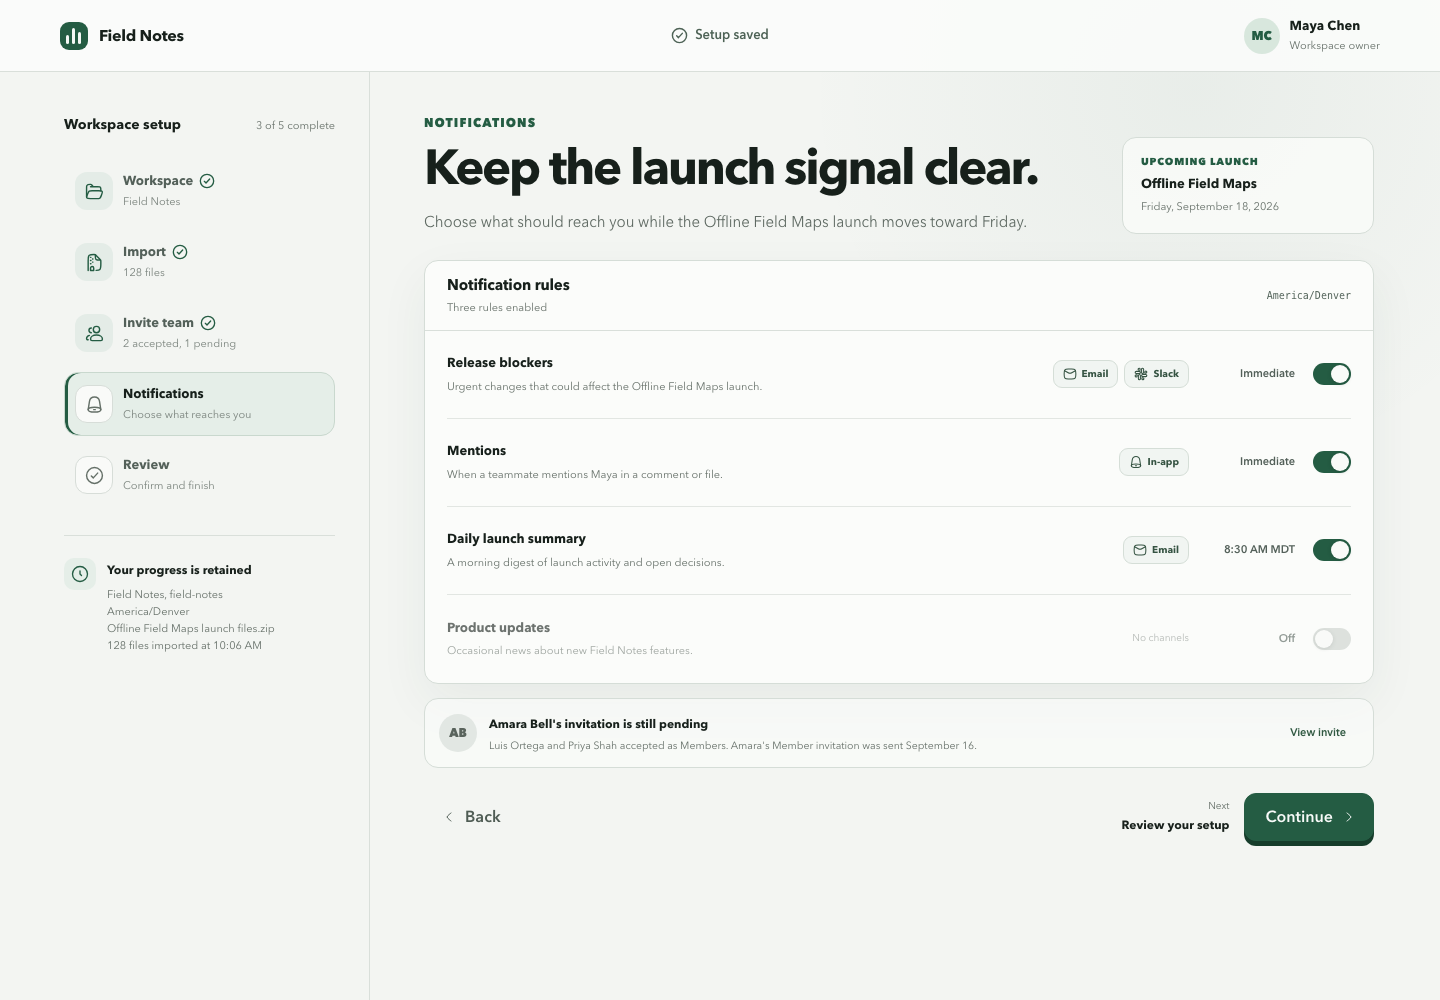Continue to review your setup
The image size is (1440, 1000).
pos(1309,818)
